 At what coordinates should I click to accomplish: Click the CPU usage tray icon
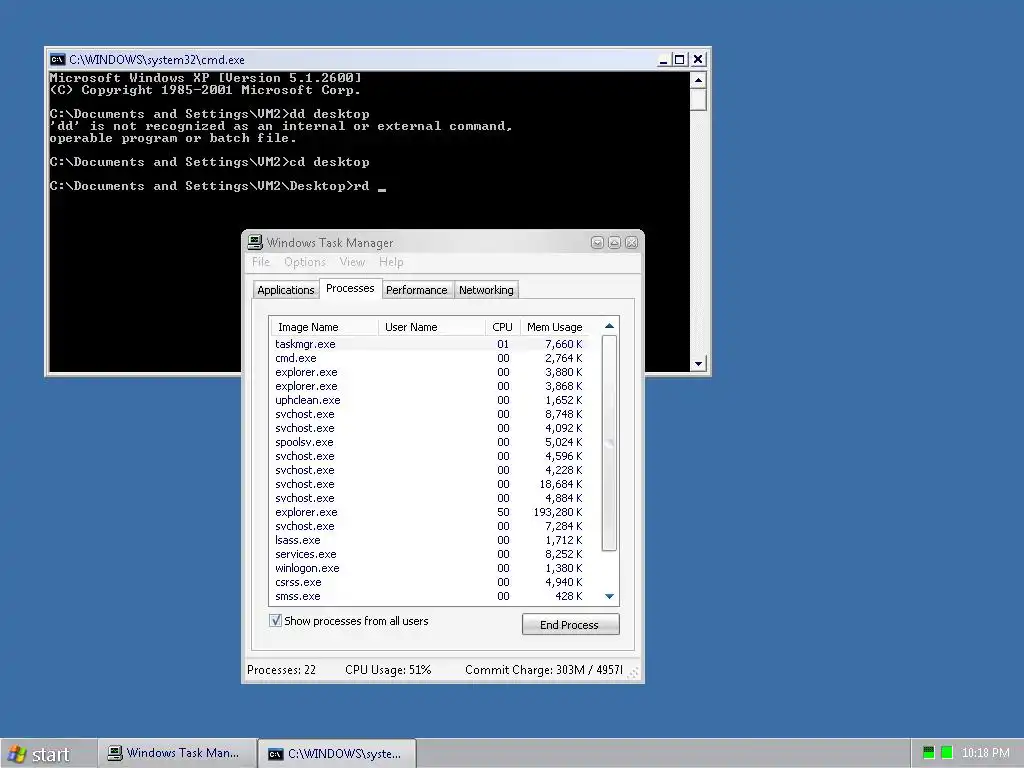coord(929,753)
